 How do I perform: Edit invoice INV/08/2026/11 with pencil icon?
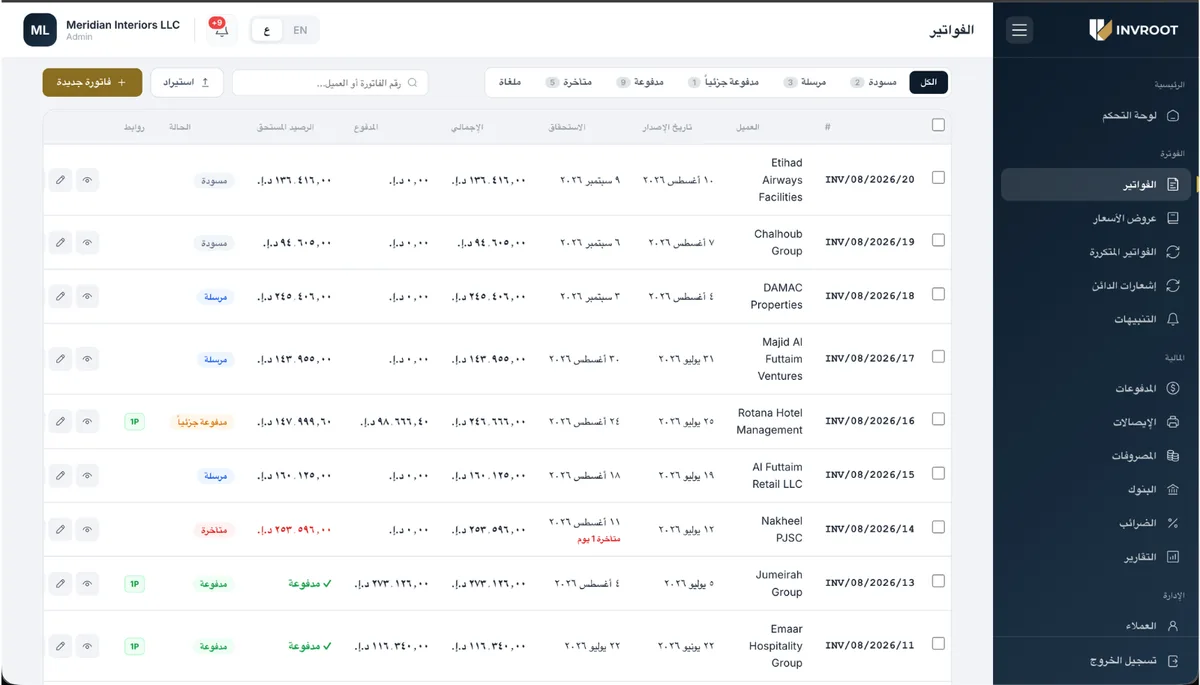tap(60, 646)
